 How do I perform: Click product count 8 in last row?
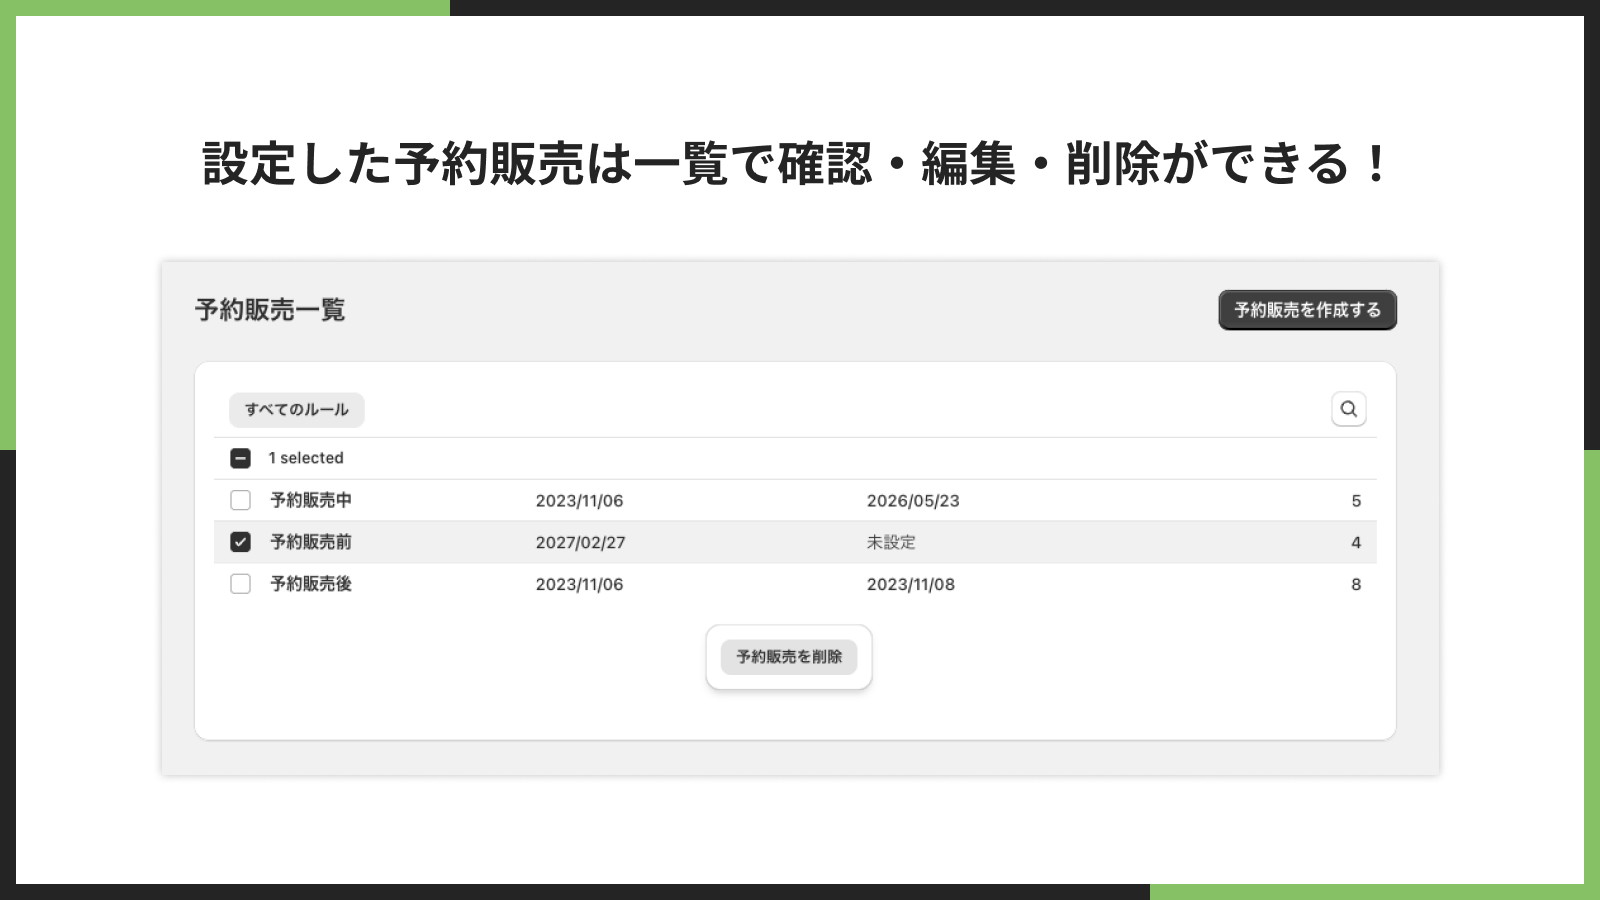pyautogui.click(x=1356, y=585)
